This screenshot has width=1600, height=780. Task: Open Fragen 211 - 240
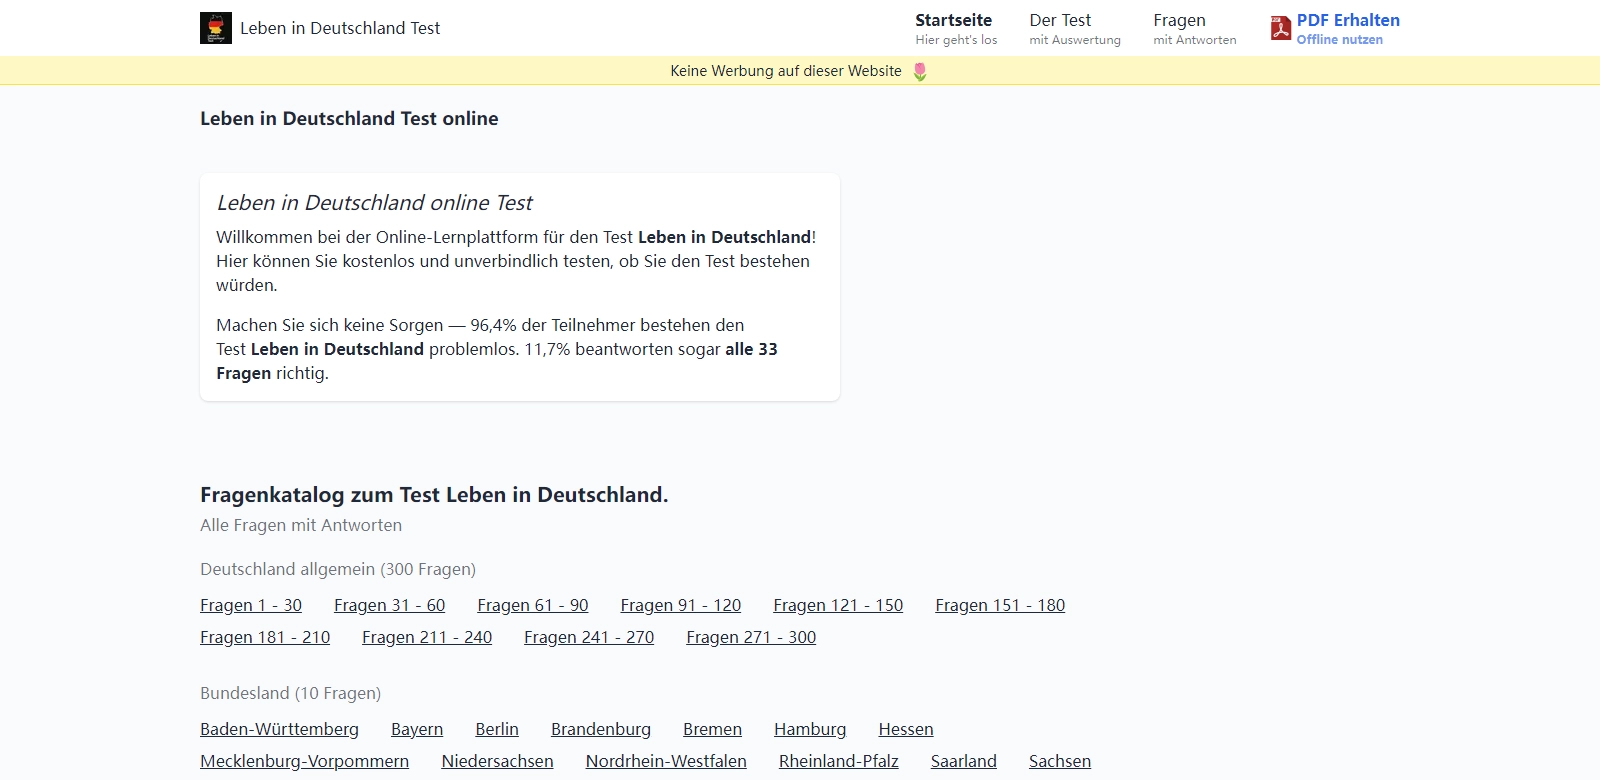(427, 637)
